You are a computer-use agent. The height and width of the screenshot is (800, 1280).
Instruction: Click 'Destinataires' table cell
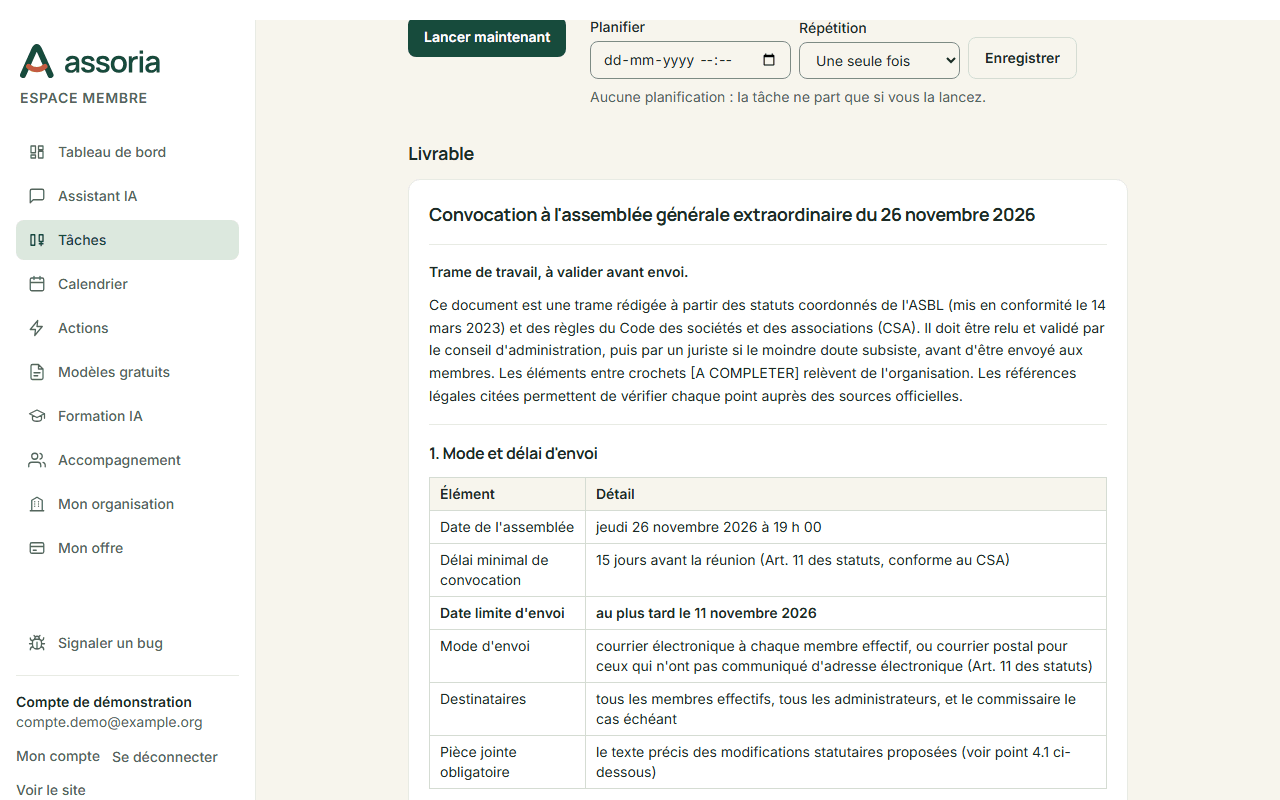[x=507, y=709]
